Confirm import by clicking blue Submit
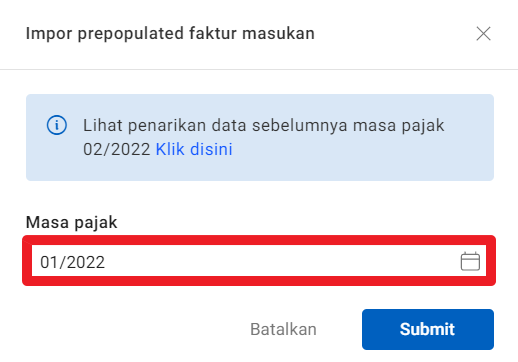The height and width of the screenshot is (362, 518). 428,329
